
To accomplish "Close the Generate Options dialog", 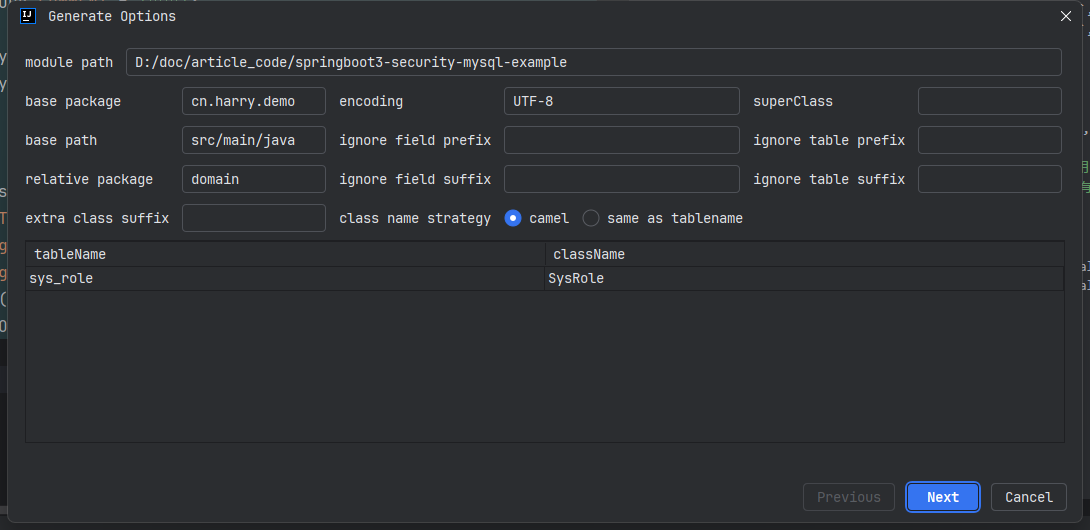I will click(1065, 16).
